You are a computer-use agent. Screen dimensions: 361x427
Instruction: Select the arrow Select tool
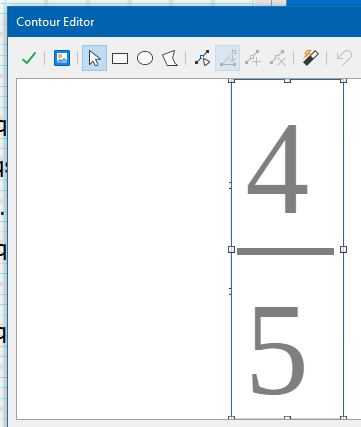tap(94, 58)
